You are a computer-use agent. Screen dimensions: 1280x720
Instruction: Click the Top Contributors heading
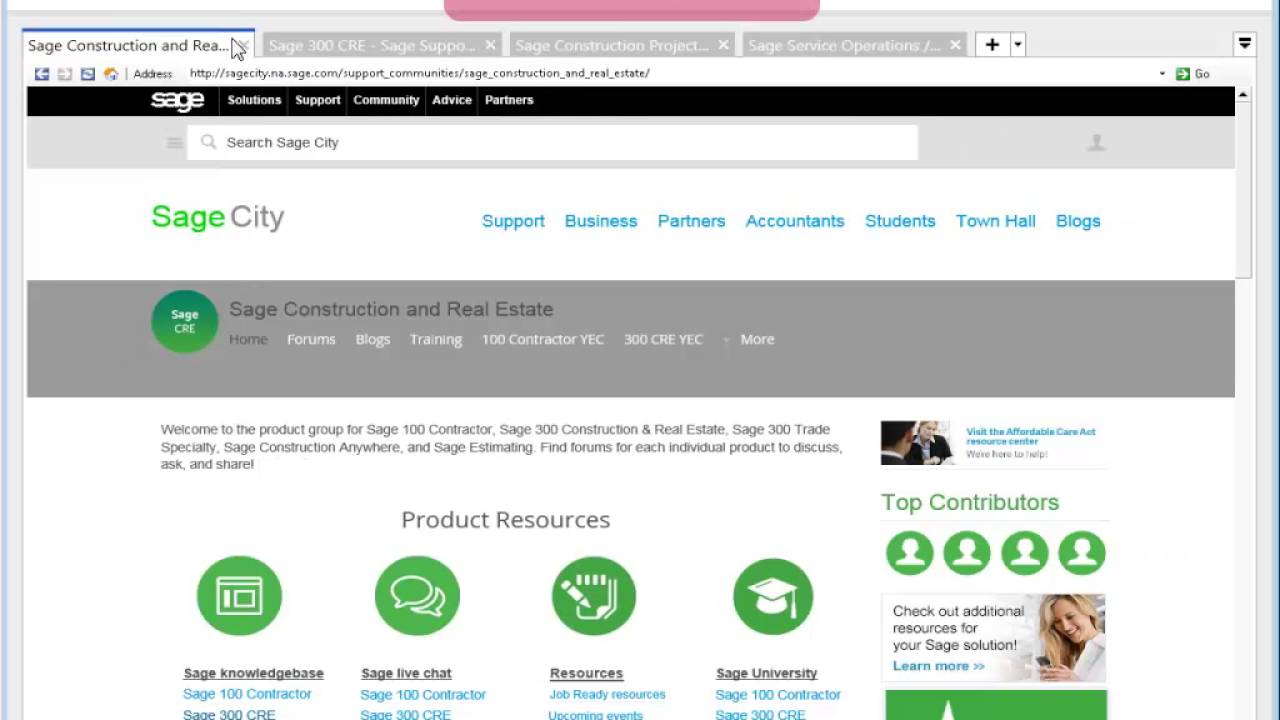pyautogui.click(x=970, y=502)
